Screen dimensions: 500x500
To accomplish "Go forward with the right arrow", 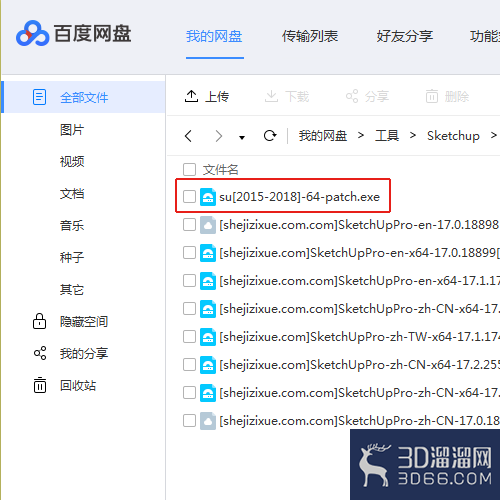I will tap(219, 136).
